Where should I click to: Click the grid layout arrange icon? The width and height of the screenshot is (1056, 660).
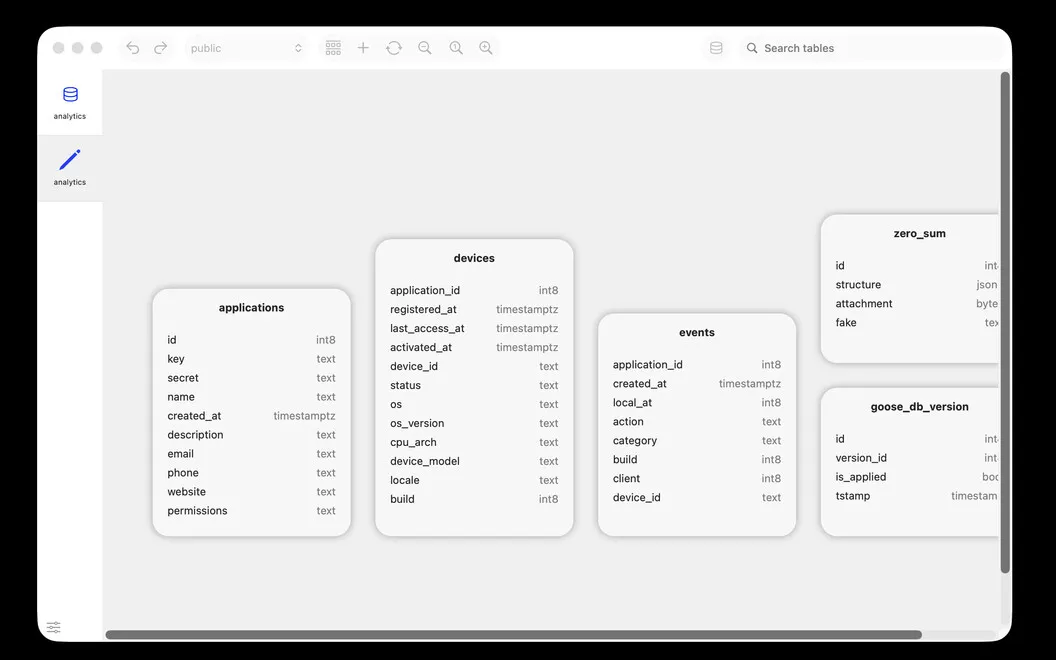point(333,48)
